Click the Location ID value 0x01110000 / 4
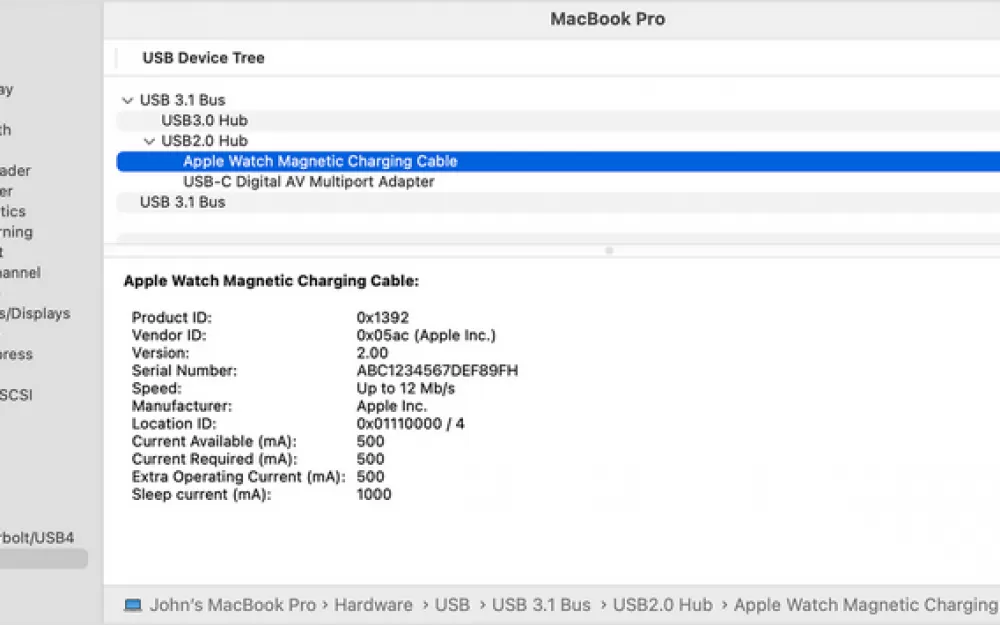The image size is (1000, 625). [x=411, y=424]
